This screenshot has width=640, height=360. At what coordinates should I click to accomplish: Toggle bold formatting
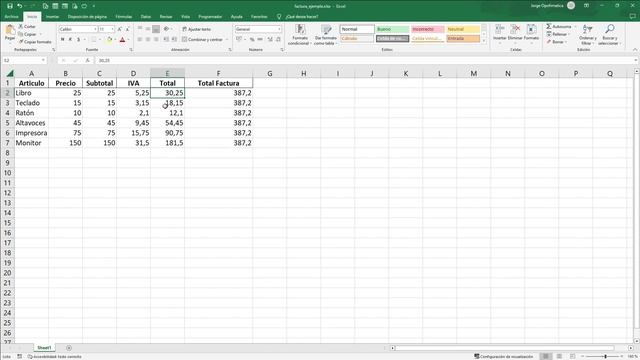62,40
